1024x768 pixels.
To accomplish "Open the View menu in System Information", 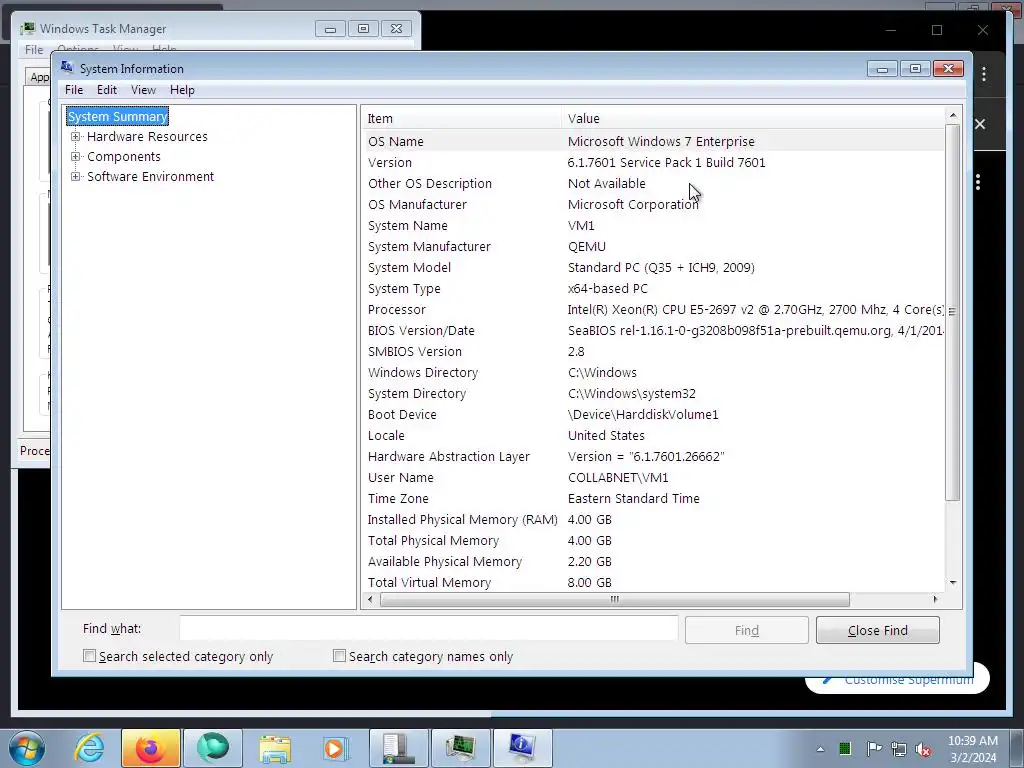I will pyautogui.click(x=143, y=89).
